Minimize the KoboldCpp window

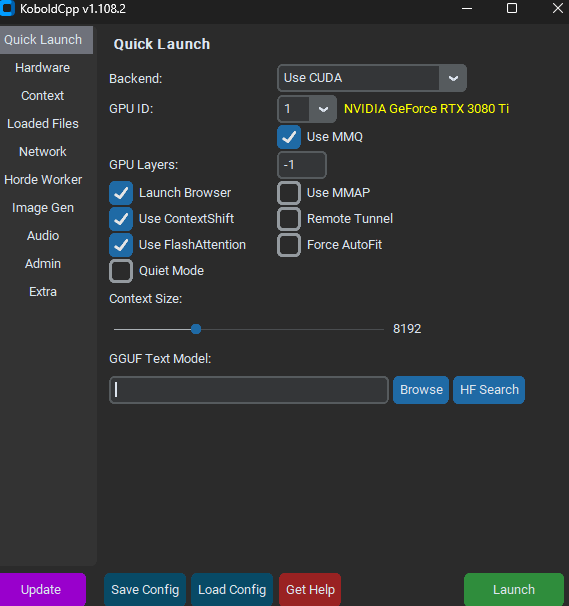click(467, 8)
